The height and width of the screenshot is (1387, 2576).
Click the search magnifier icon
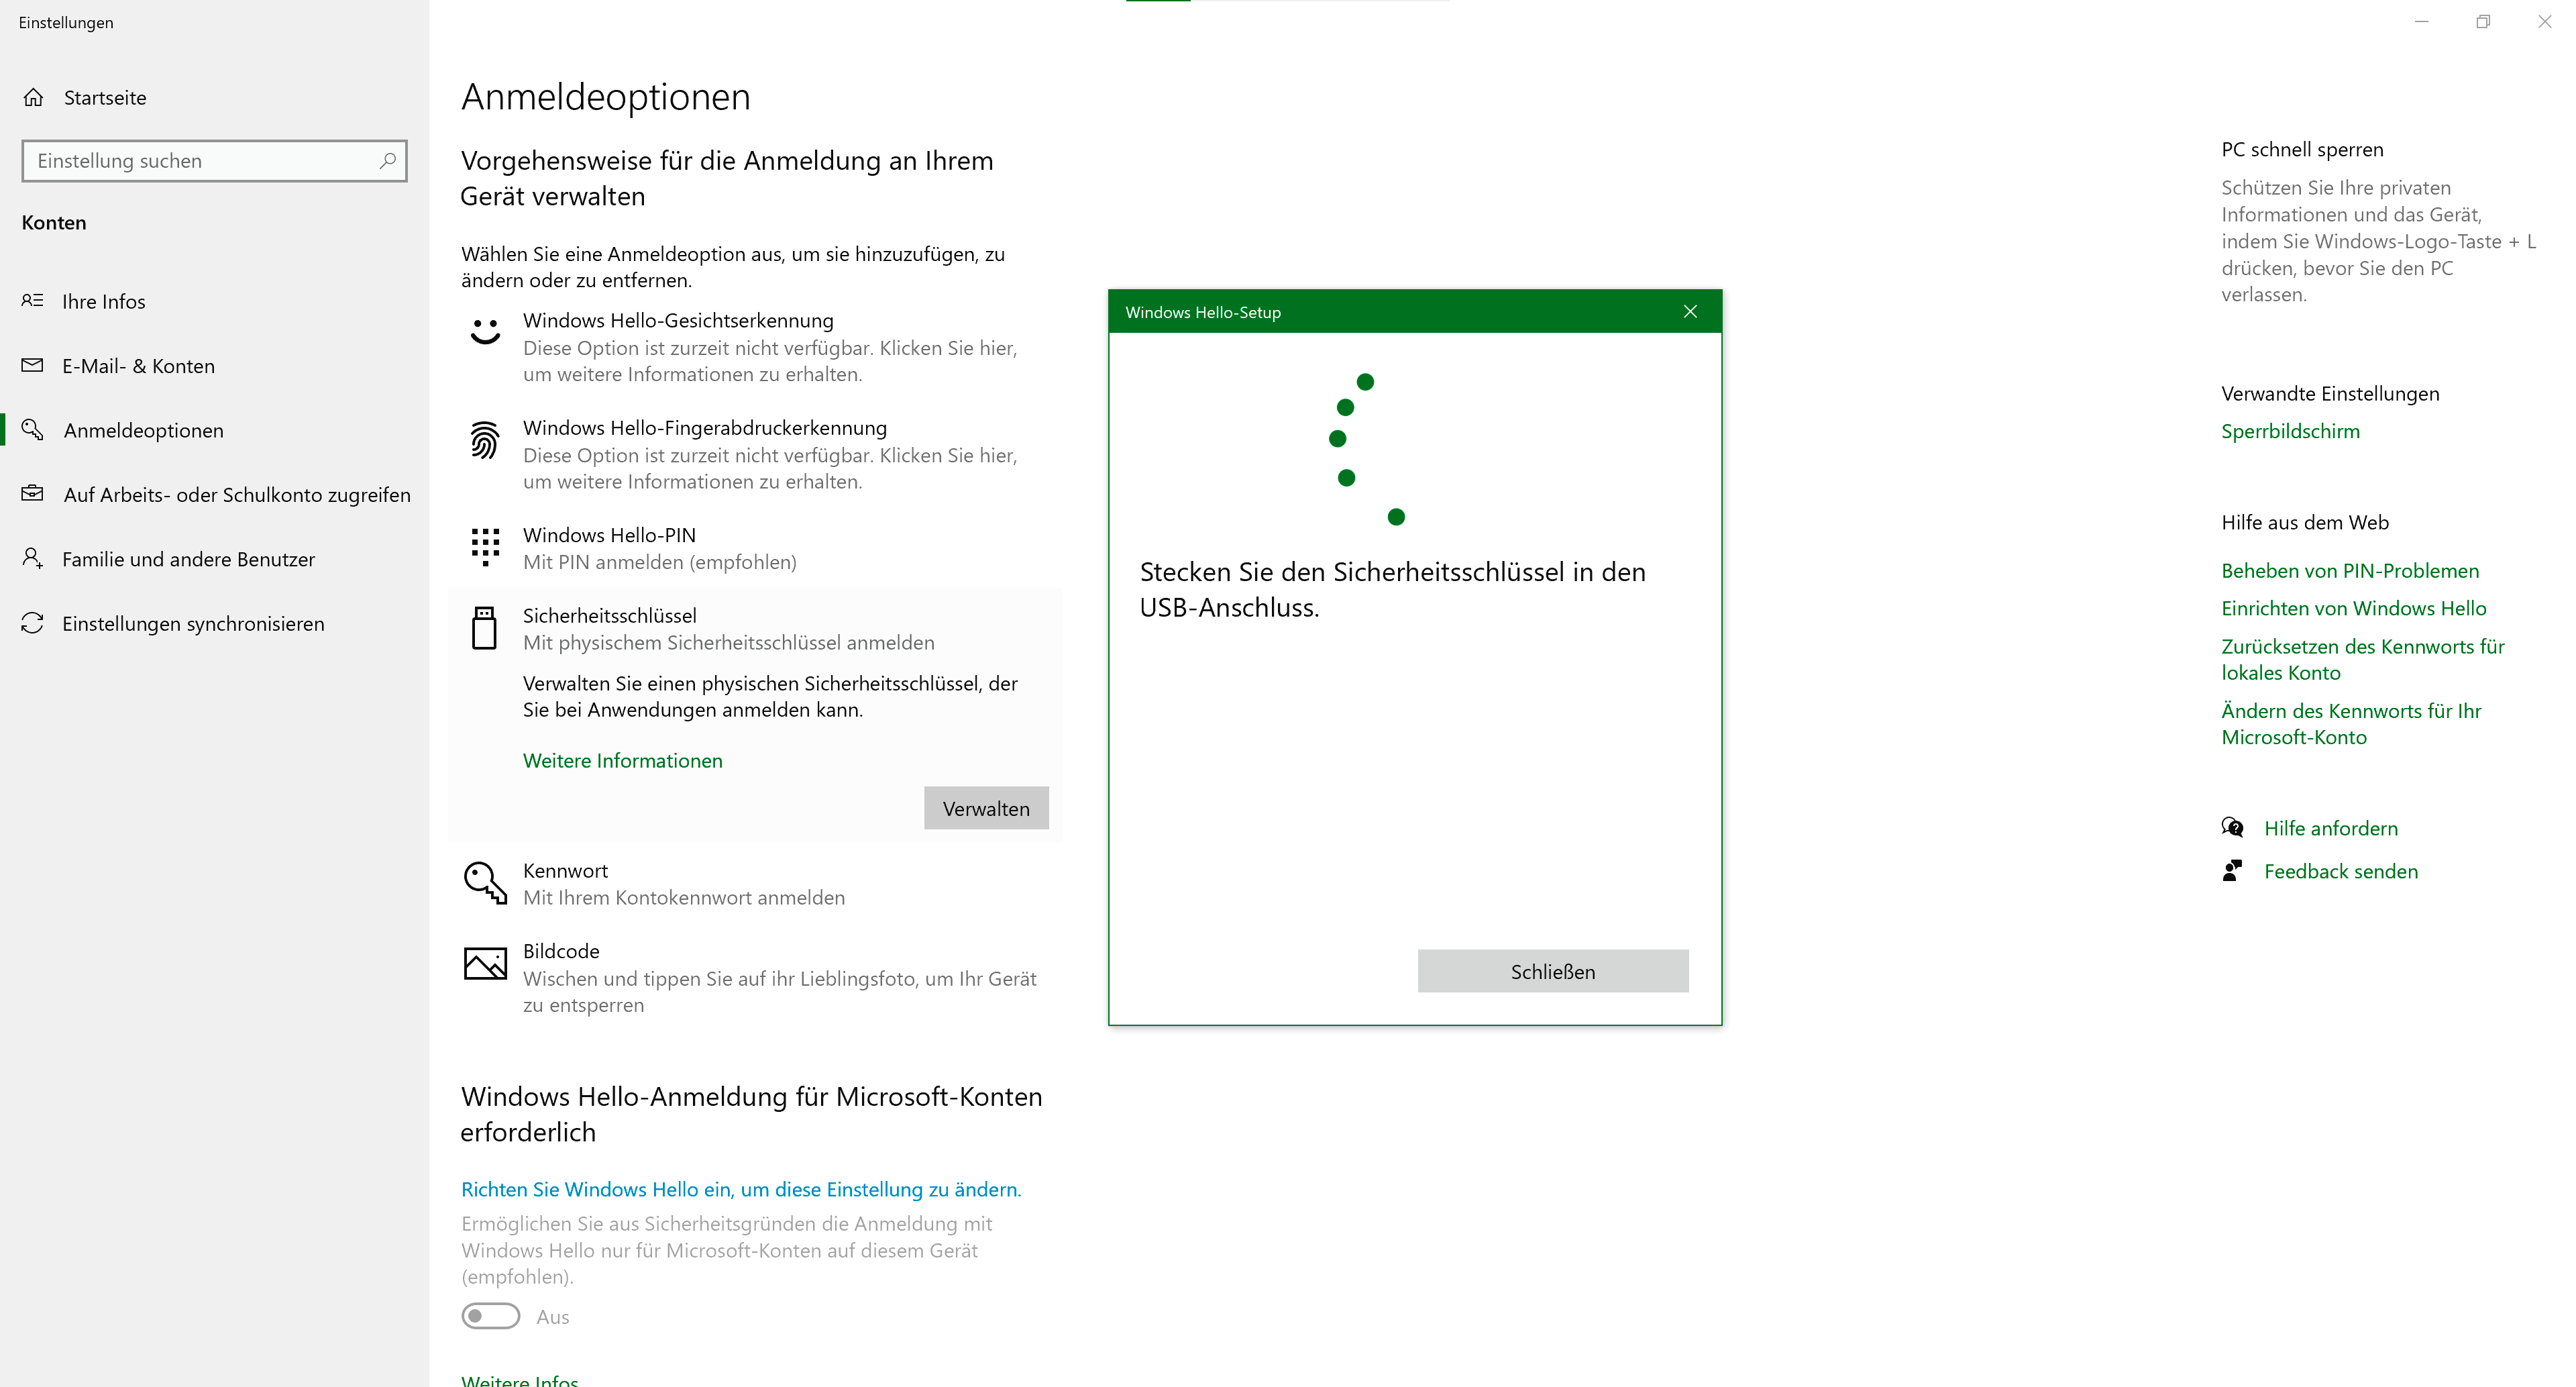[388, 161]
